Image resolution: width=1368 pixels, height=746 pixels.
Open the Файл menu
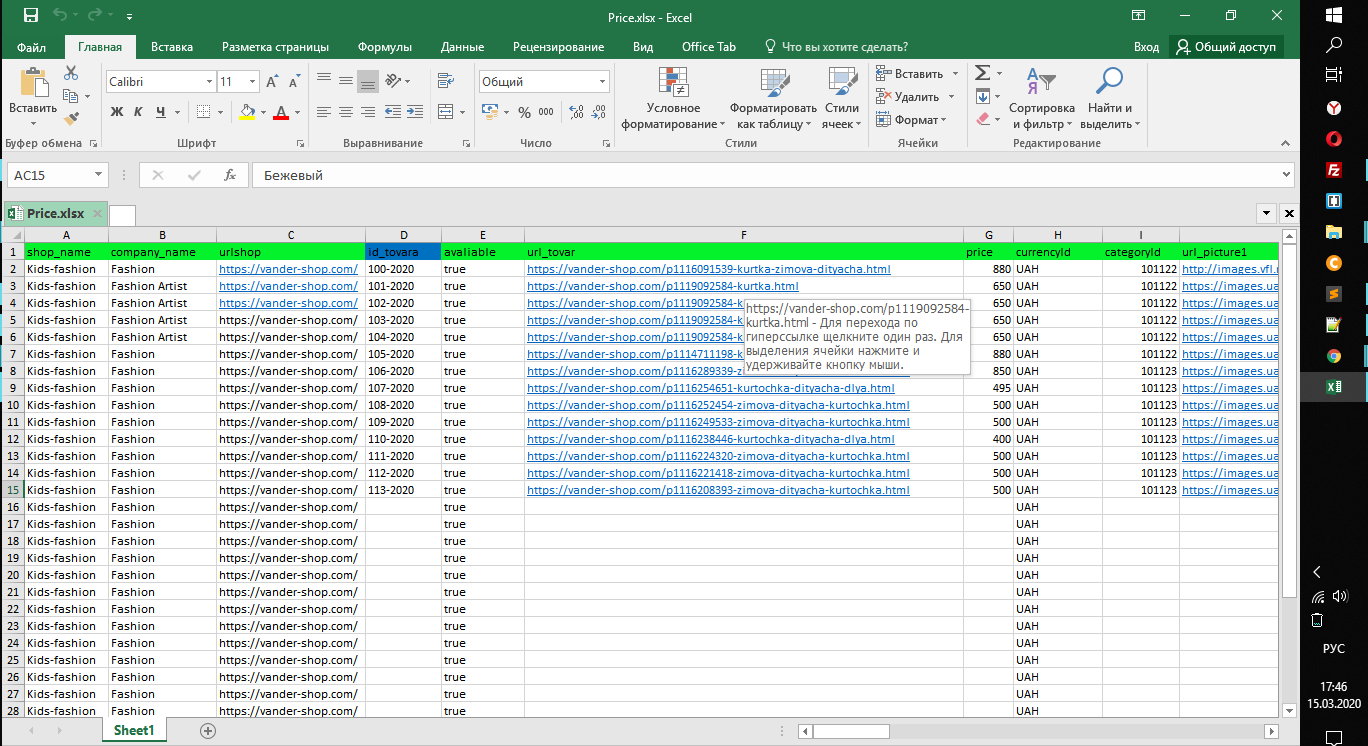pos(32,47)
